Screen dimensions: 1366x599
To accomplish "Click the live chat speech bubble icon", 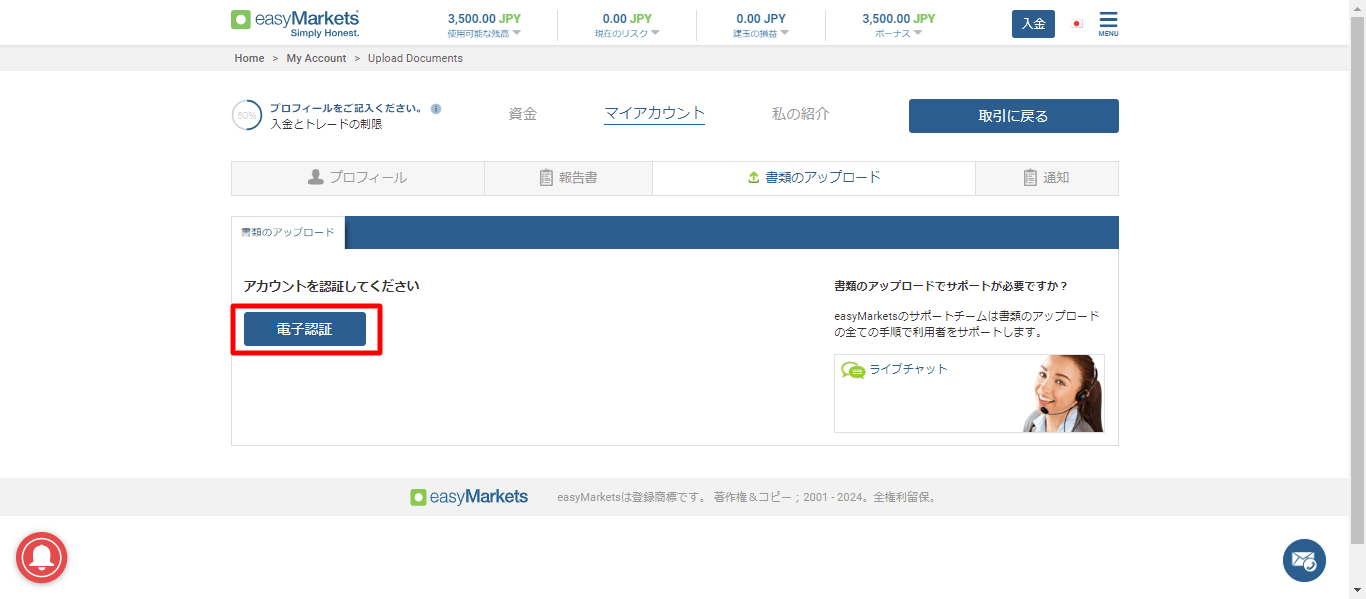I will click(x=853, y=370).
